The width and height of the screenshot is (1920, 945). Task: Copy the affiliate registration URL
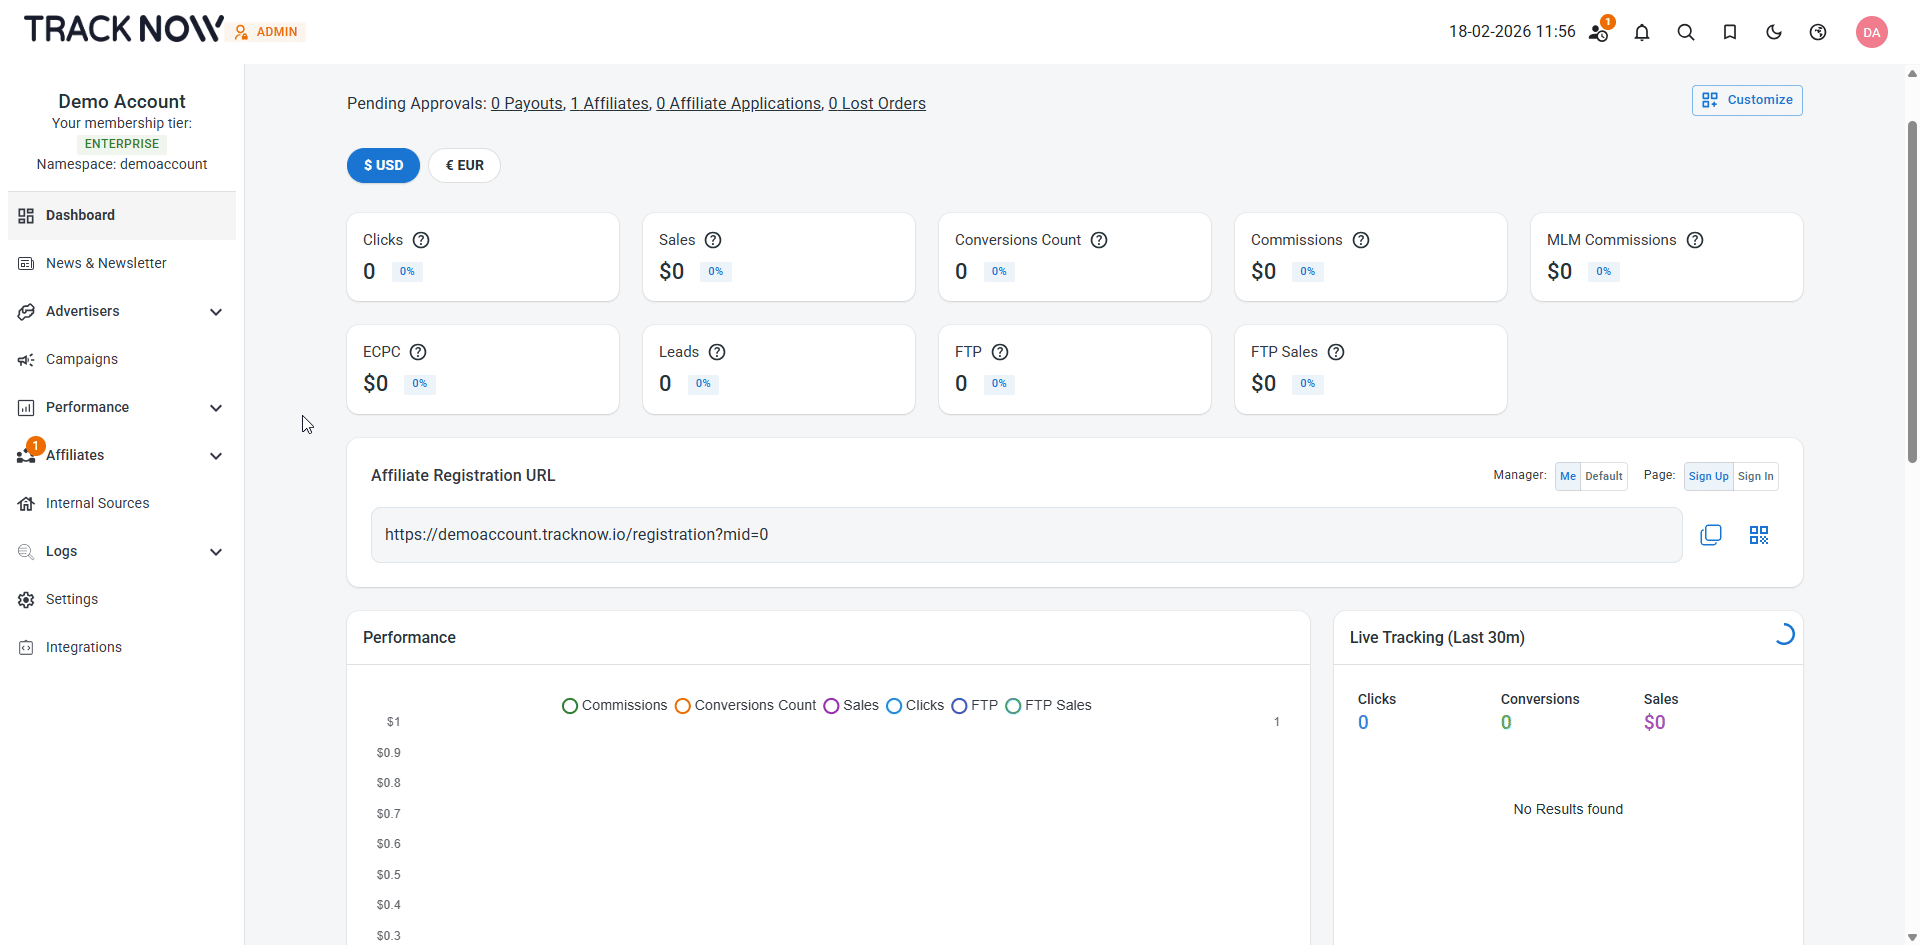tap(1711, 535)
